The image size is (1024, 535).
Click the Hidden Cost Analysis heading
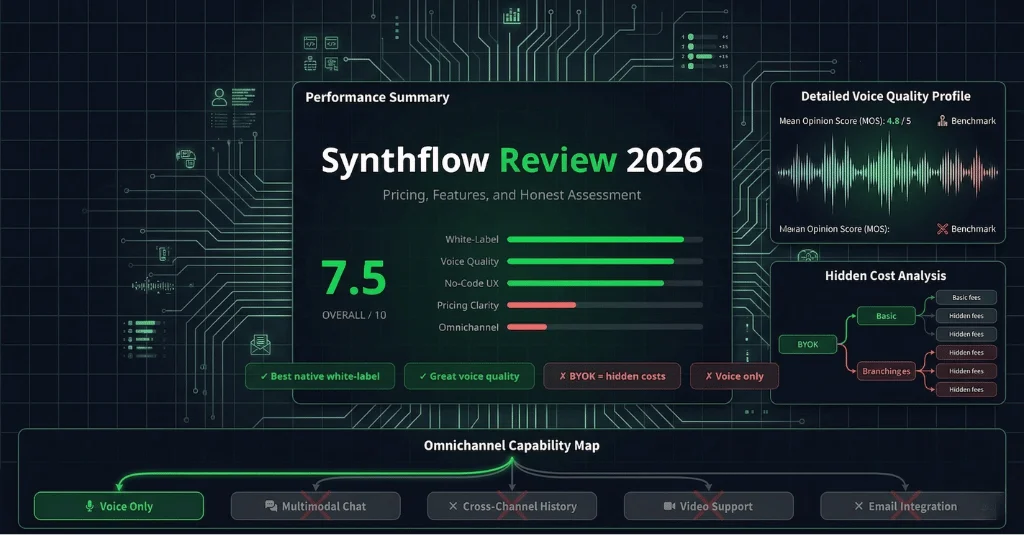click(886, 276)
